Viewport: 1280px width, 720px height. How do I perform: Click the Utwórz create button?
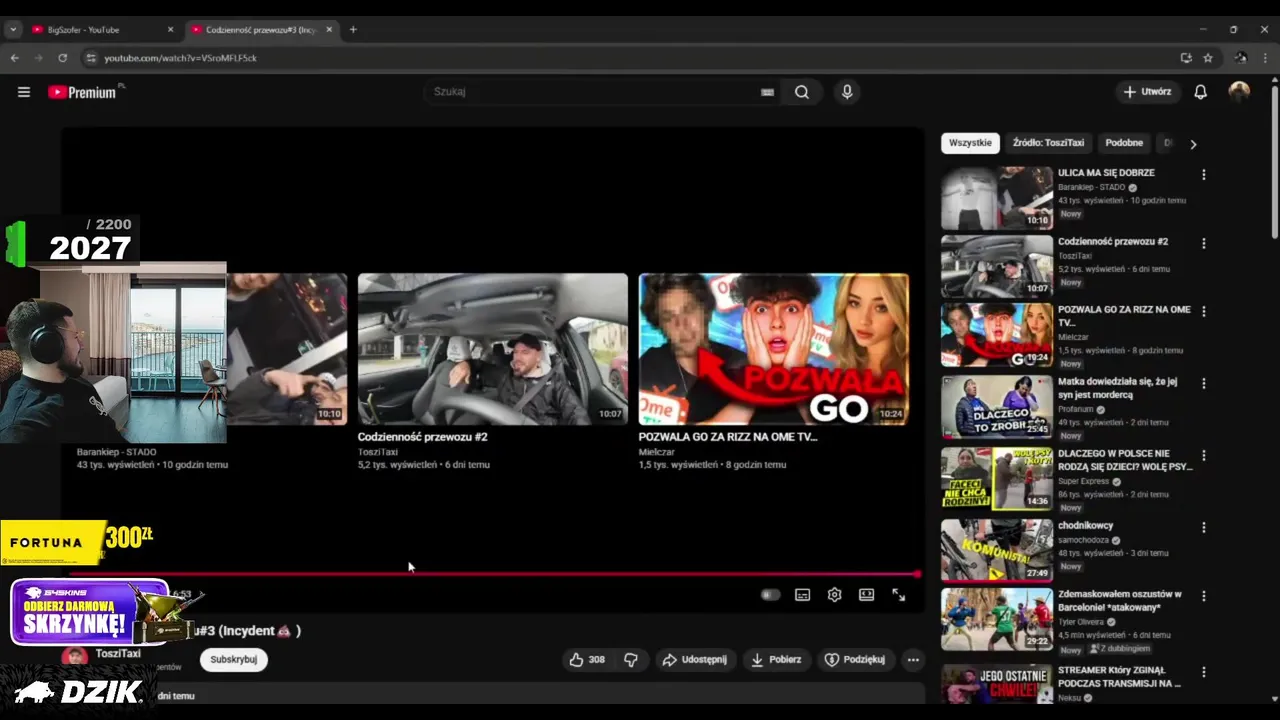1147,92
